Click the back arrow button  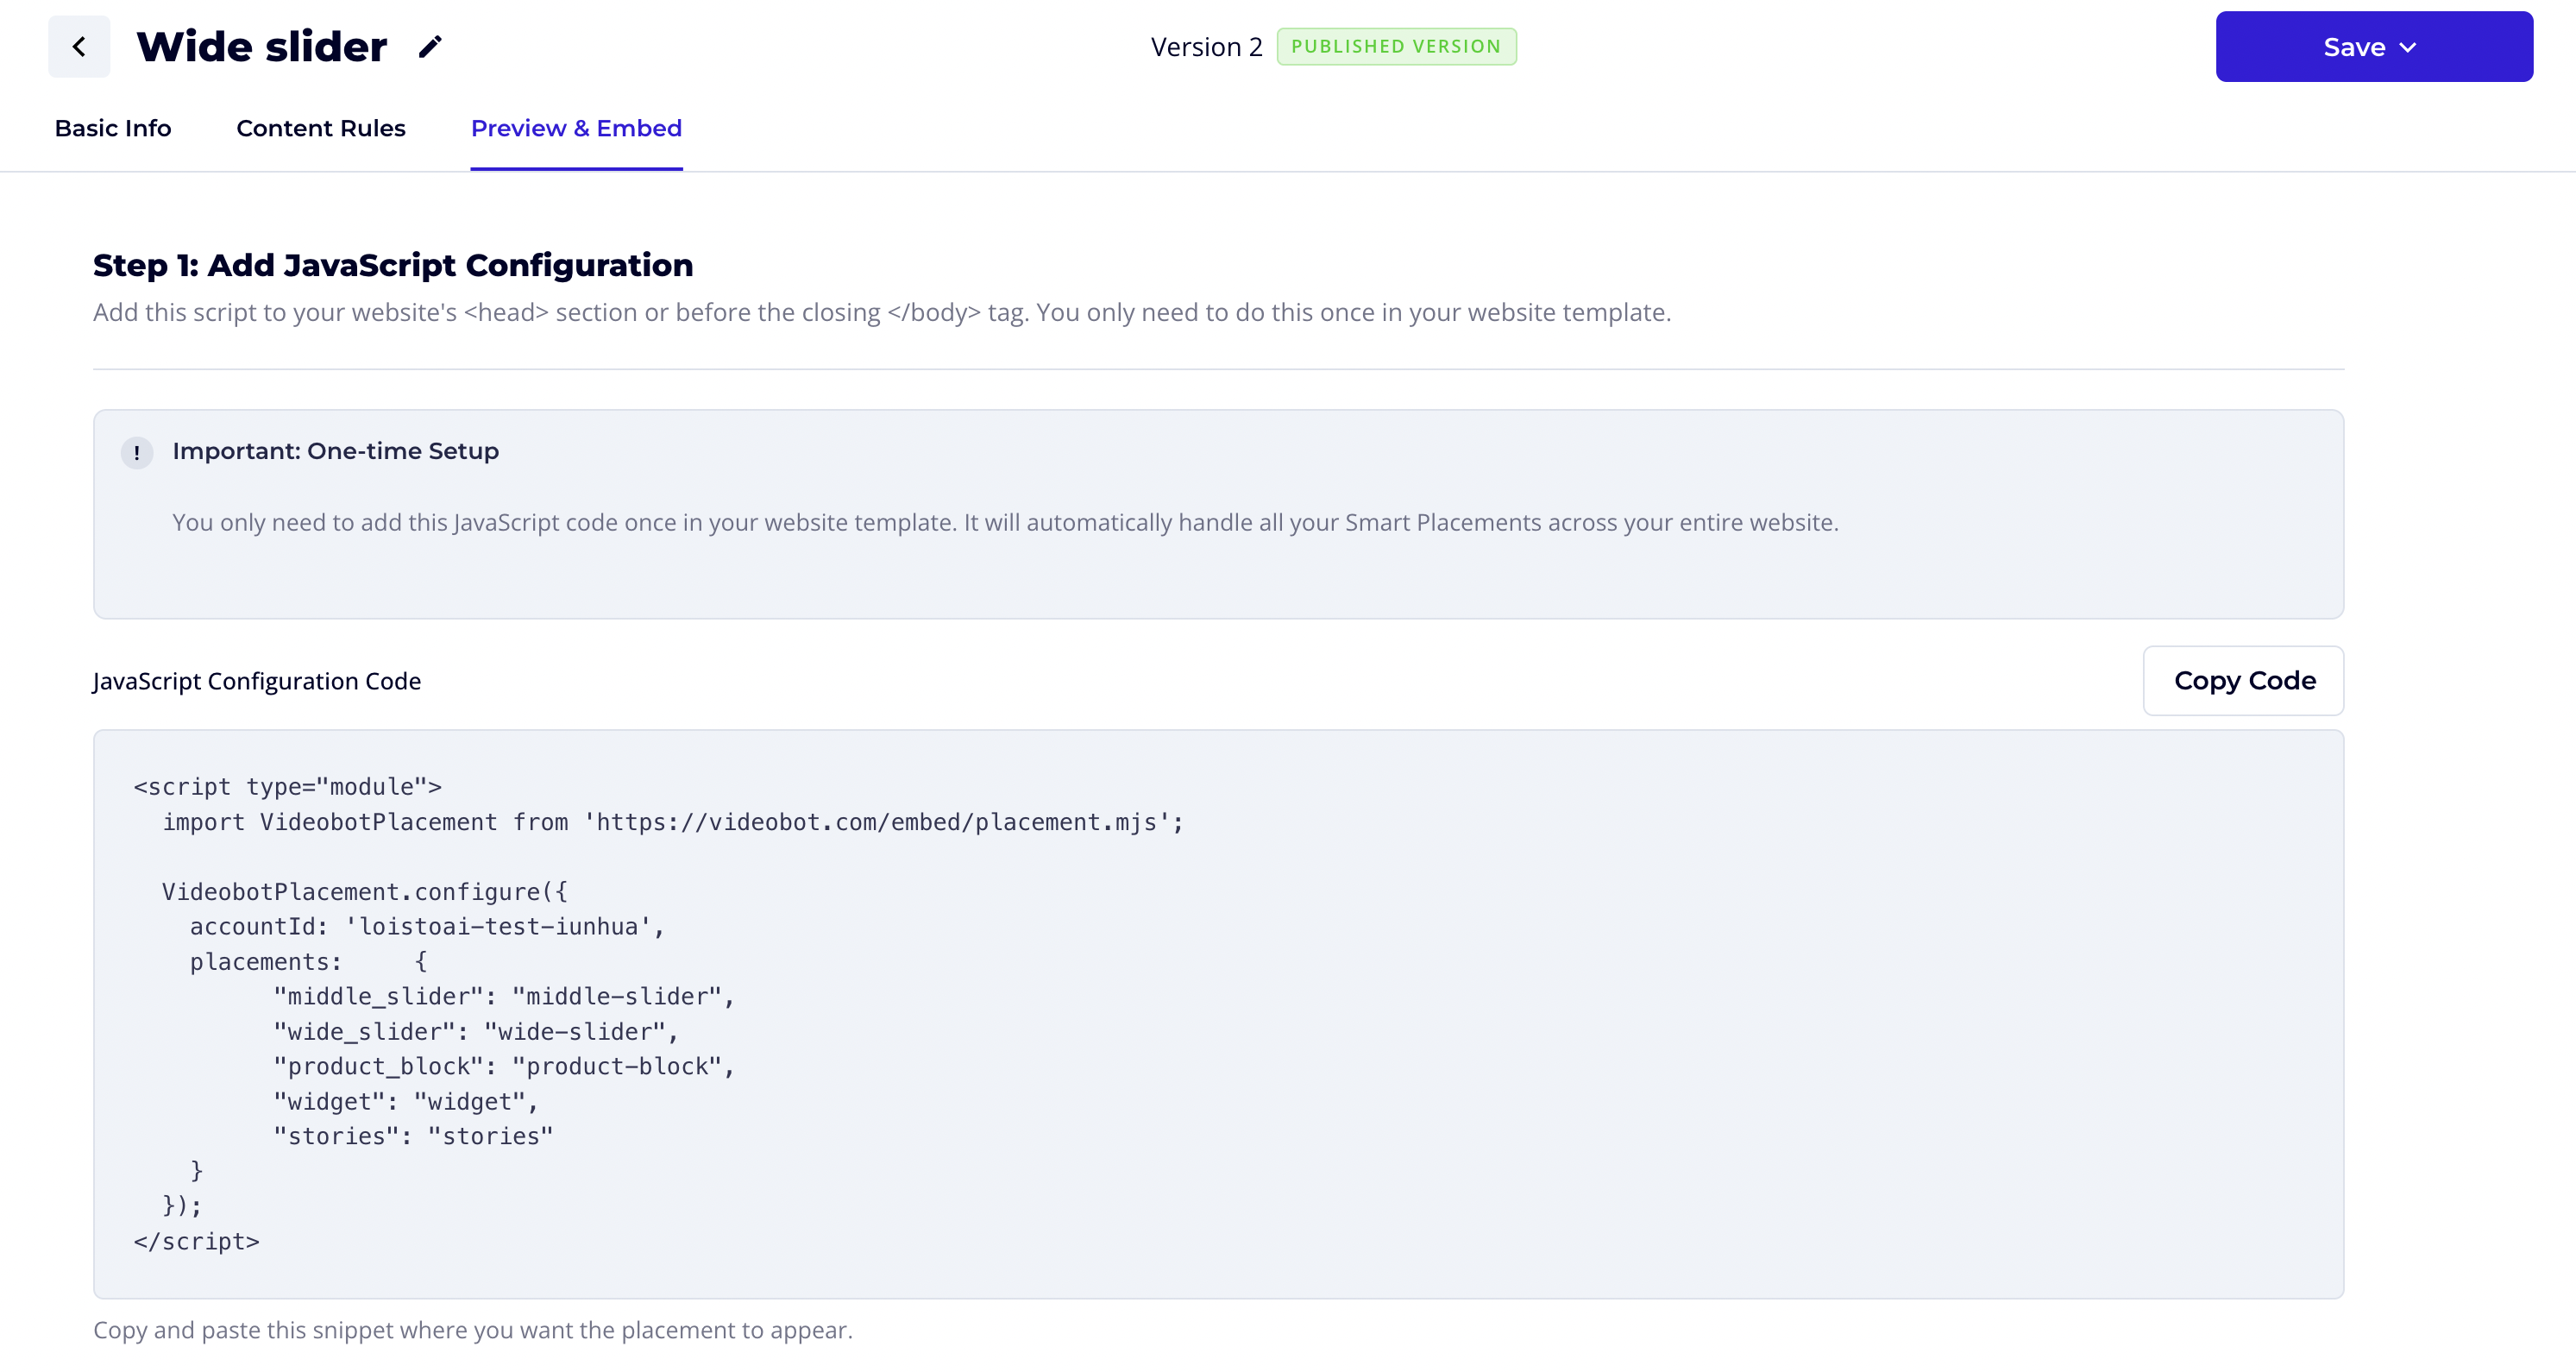(79, 47)
